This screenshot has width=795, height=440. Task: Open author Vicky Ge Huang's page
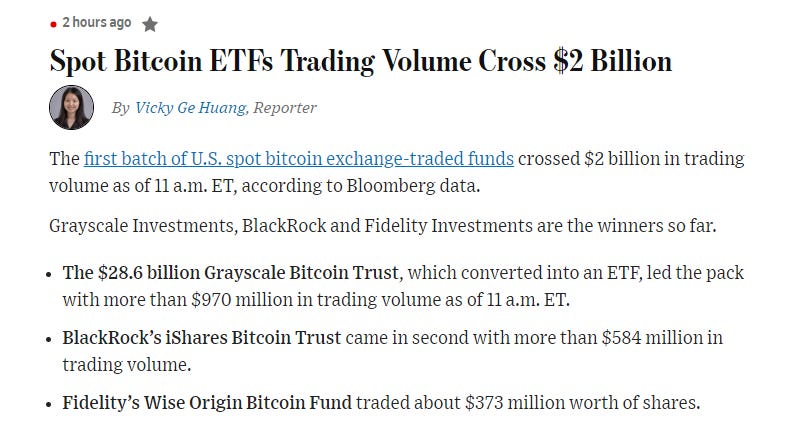tap(190, 108)
